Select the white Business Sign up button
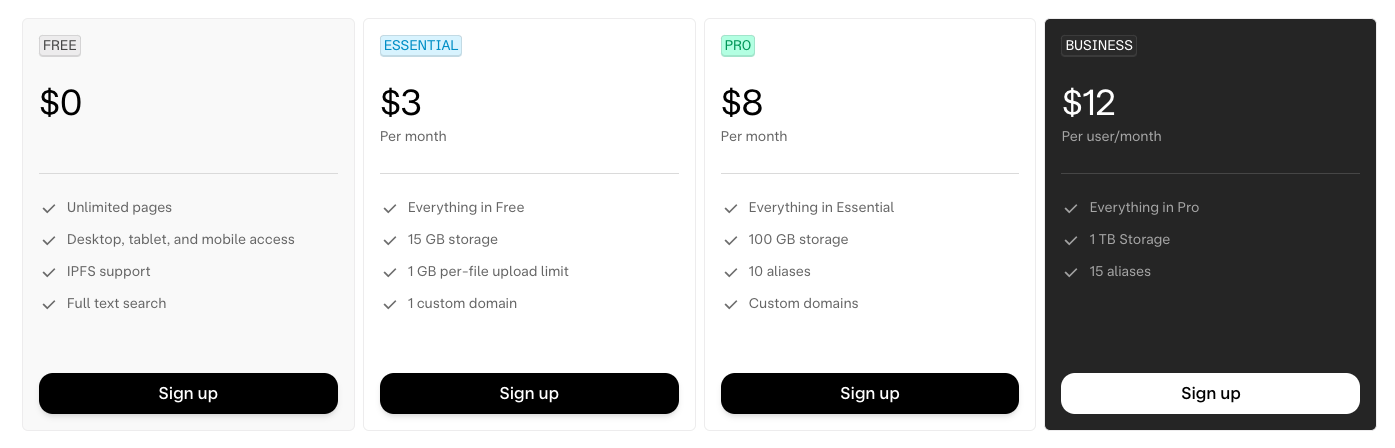This screenshot has height=448, width=1395. click(1210, 393)
